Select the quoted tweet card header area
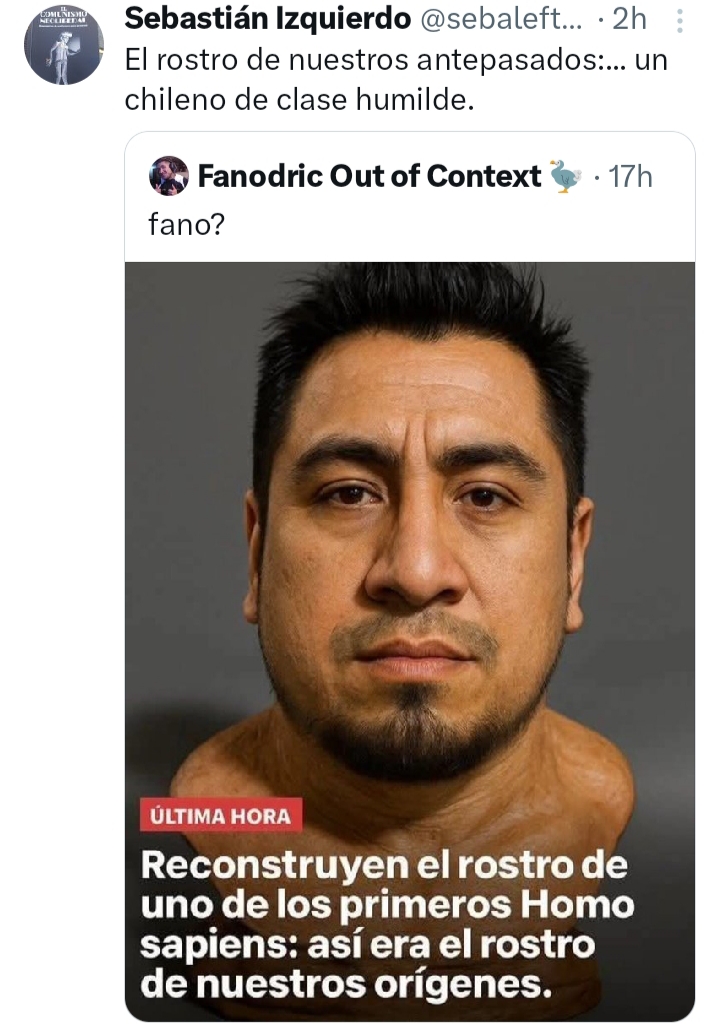The width and height of the screenshot is (720, 1029). click(x=410, y=197)
